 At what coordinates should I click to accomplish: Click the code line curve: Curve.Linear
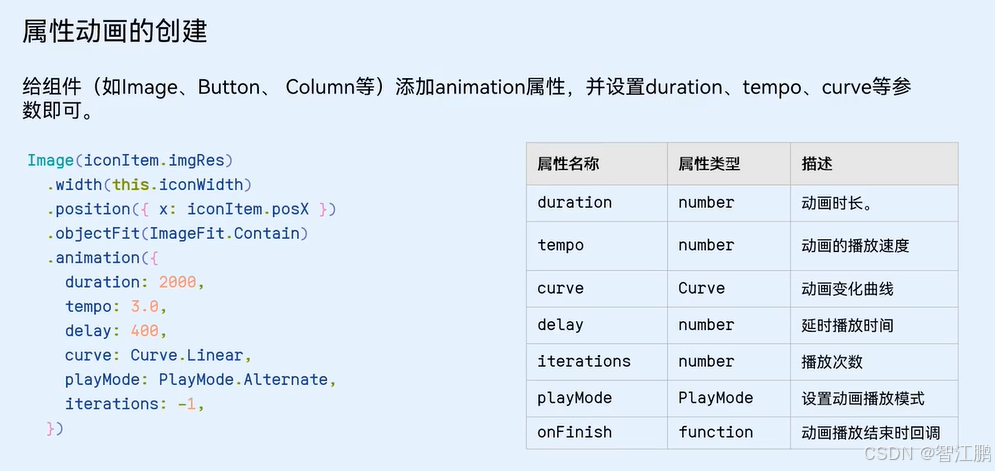[159, 355]
